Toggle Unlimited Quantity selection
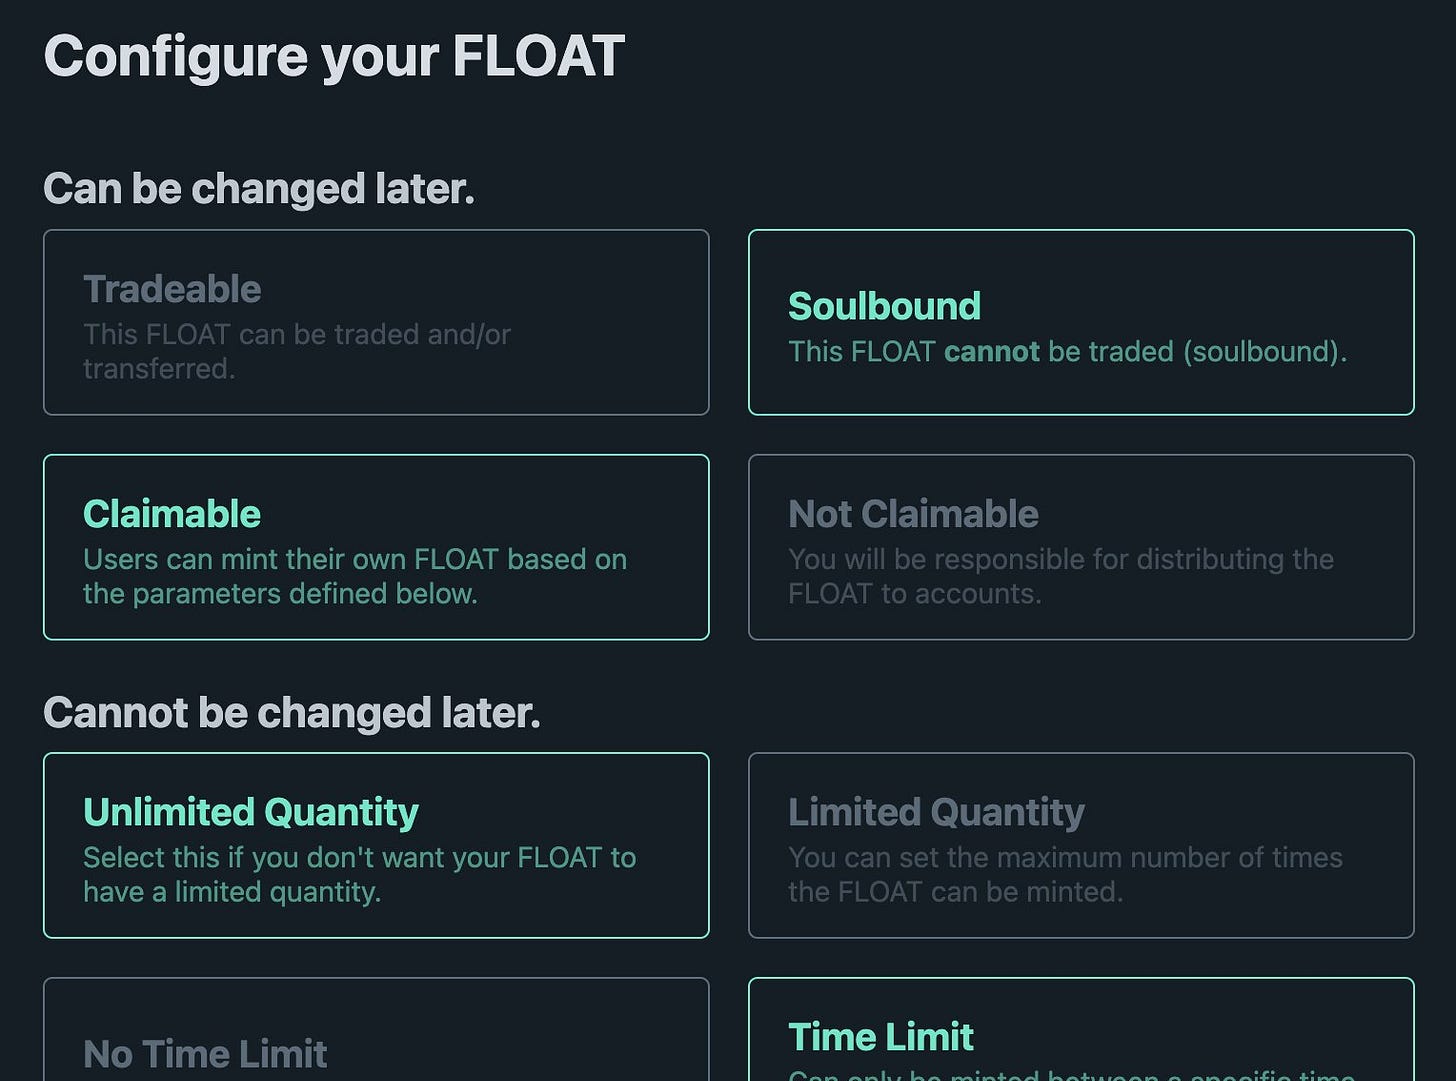Screen dimensions: 1456x1081 375,845
